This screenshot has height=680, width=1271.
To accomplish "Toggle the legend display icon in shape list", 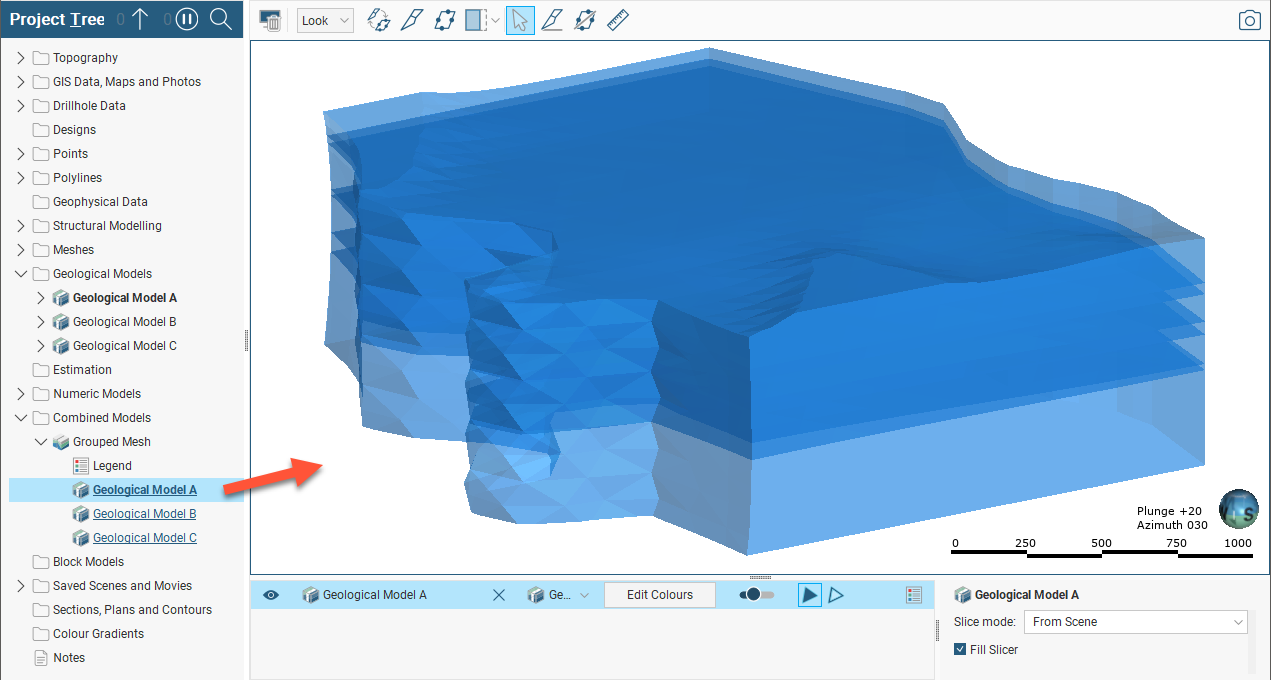I will (x=913, y=595).
